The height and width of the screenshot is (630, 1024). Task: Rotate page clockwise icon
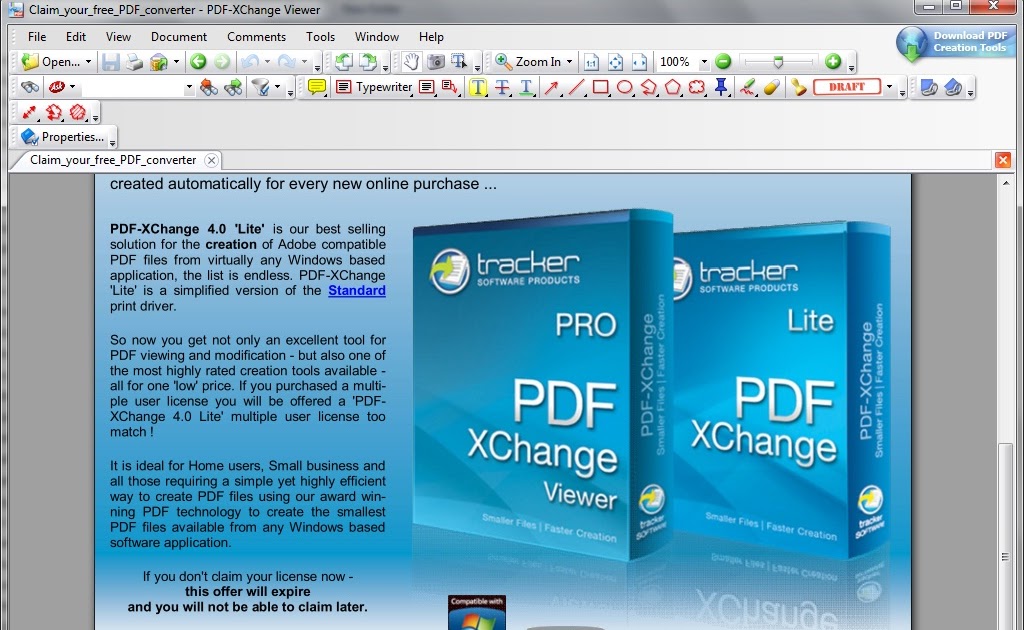[x=368, y=61]
